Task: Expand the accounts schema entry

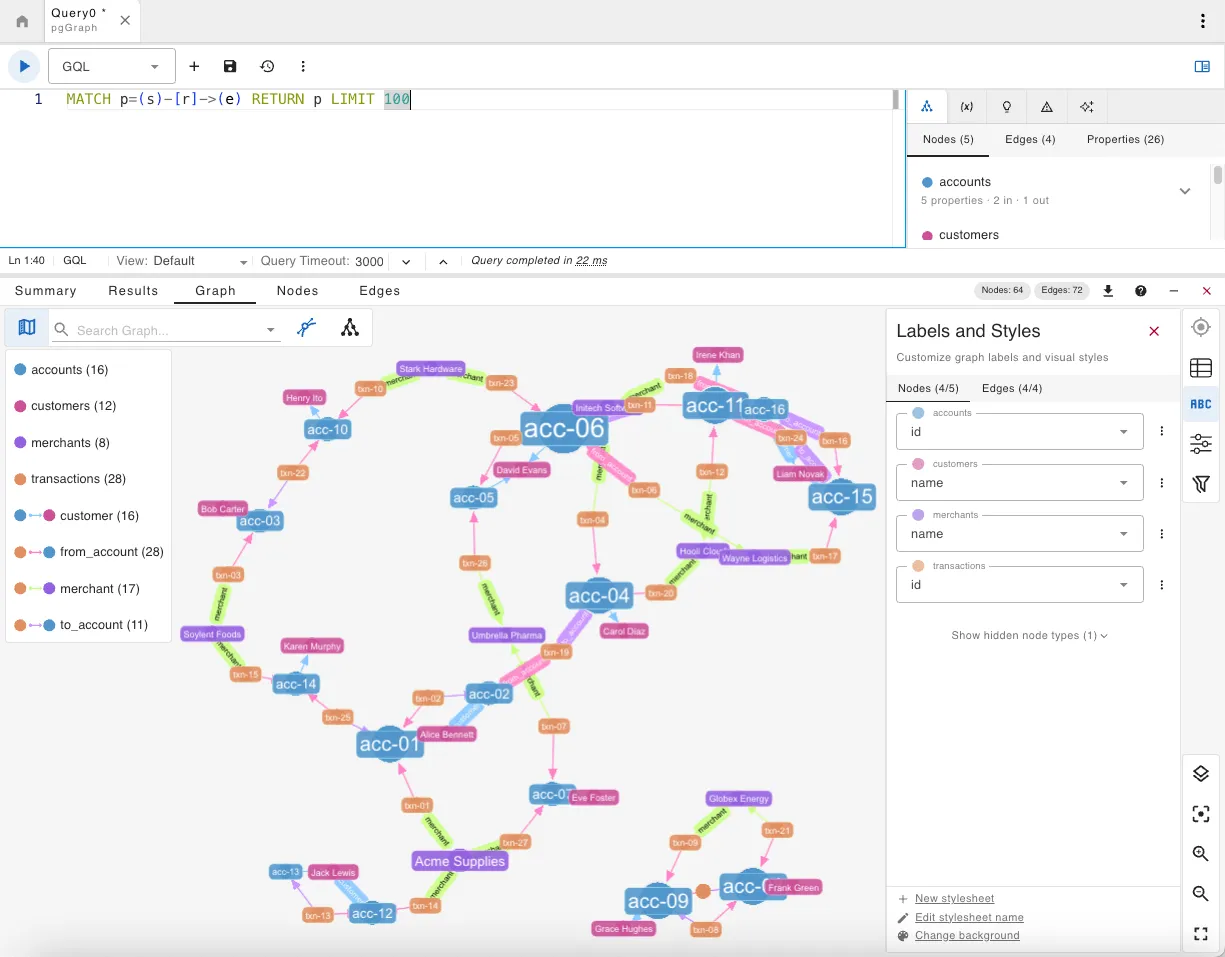Action: click(1185, 191)
